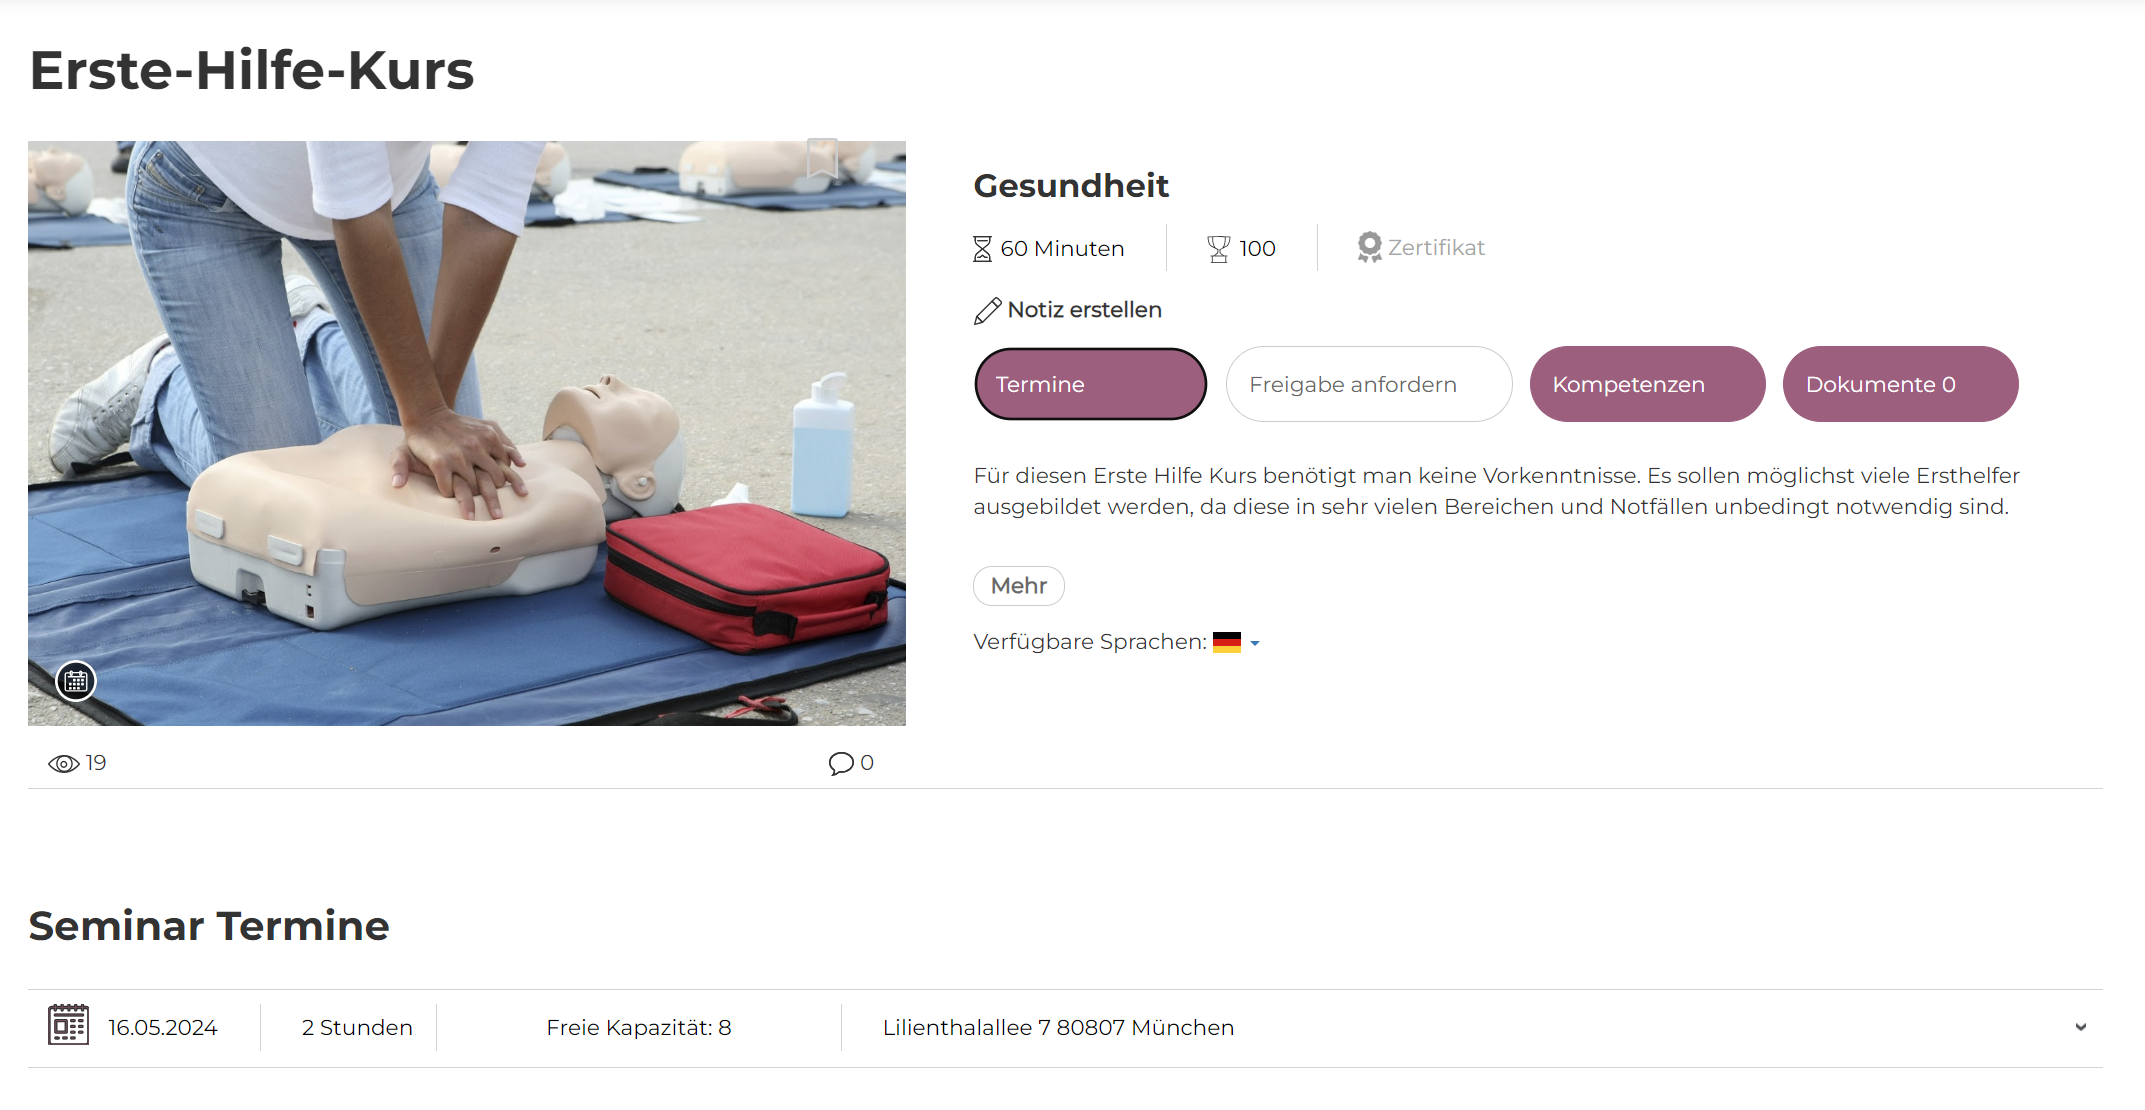Click the eye views icon
Screen dimensions: 2145x1110
63,764
